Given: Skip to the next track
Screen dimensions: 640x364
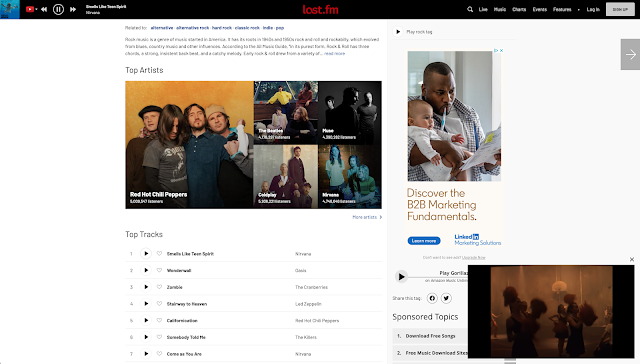Looking at the screenshot, I should point(73,9).
